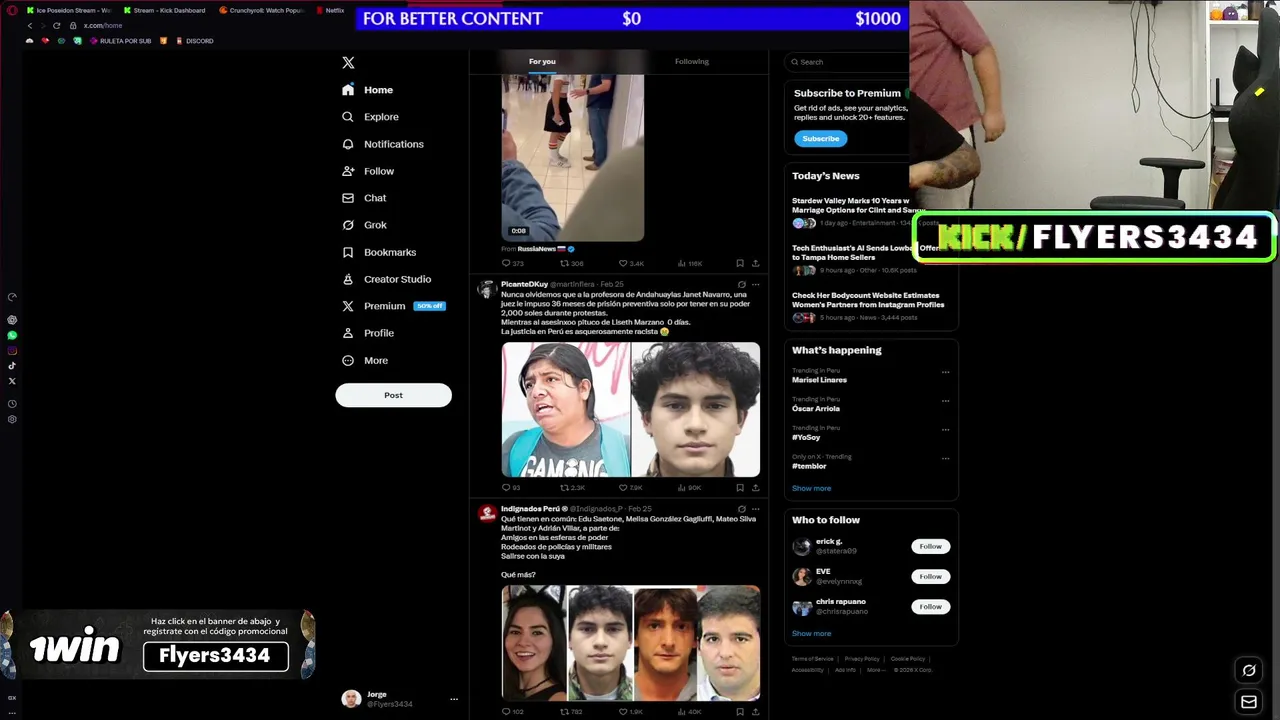Open the Follow item in X sidebar
The image size is (1280, 720).
coord(368,171)
